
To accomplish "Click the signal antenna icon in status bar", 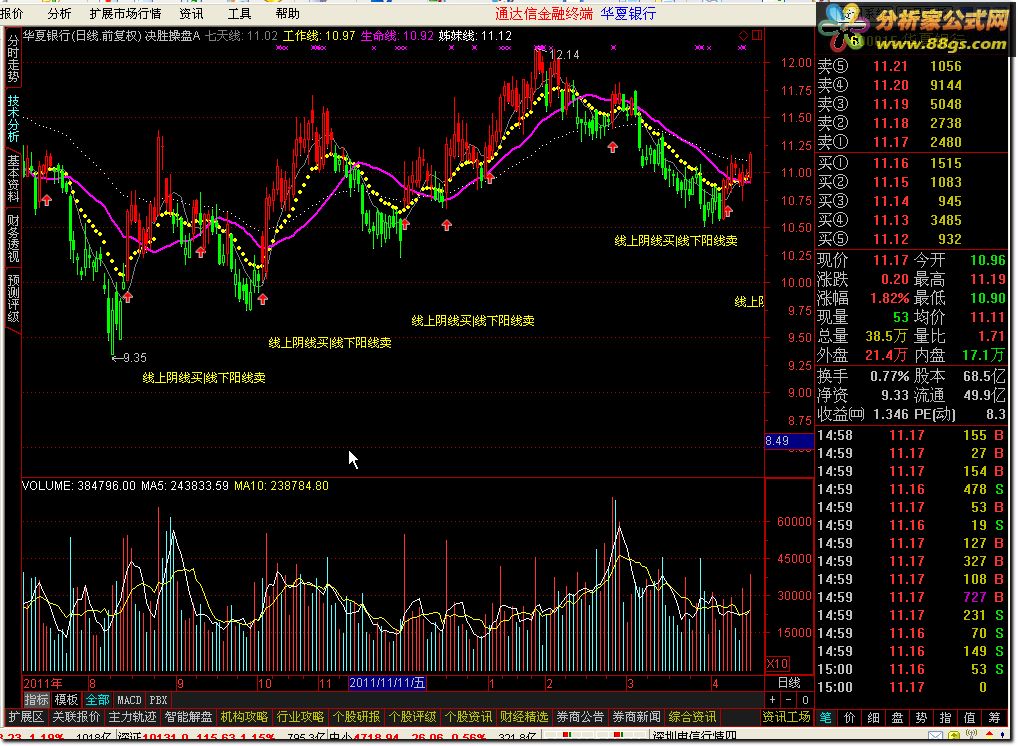I will point(971,736).
